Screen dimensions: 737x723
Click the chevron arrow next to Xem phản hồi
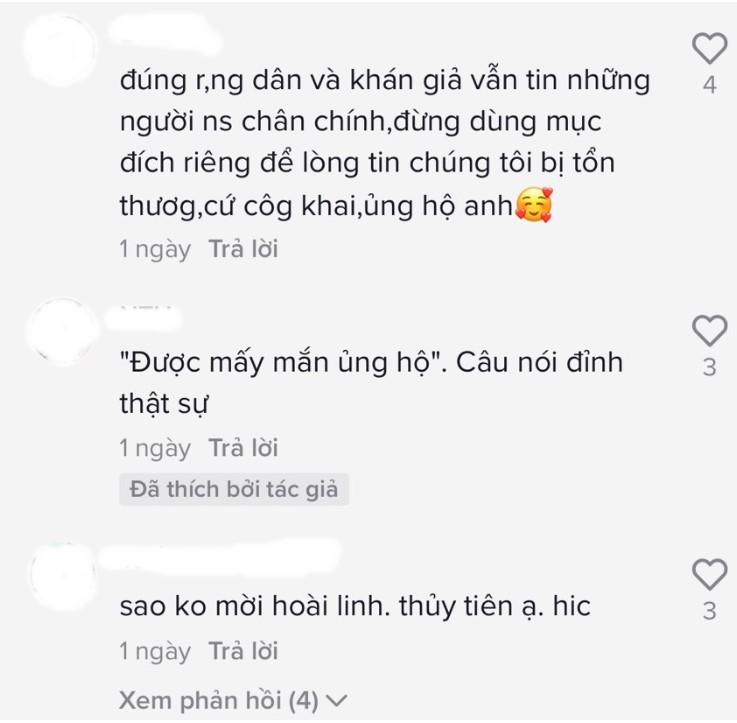pos(337,701)
